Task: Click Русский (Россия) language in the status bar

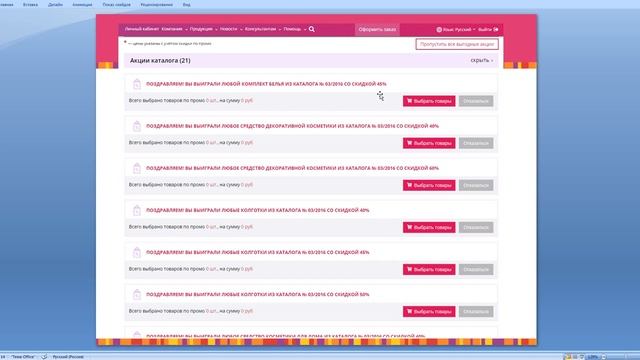Action: (68, 357)
